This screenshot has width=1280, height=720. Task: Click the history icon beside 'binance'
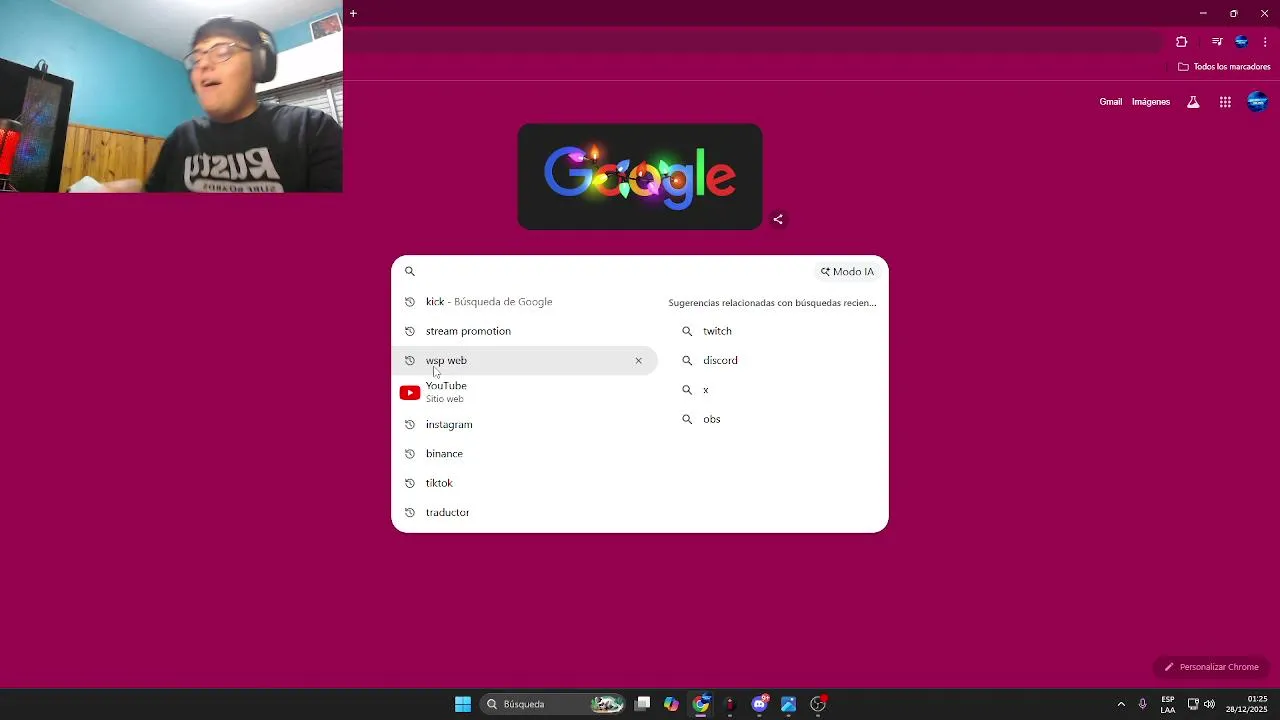(409, 454)
